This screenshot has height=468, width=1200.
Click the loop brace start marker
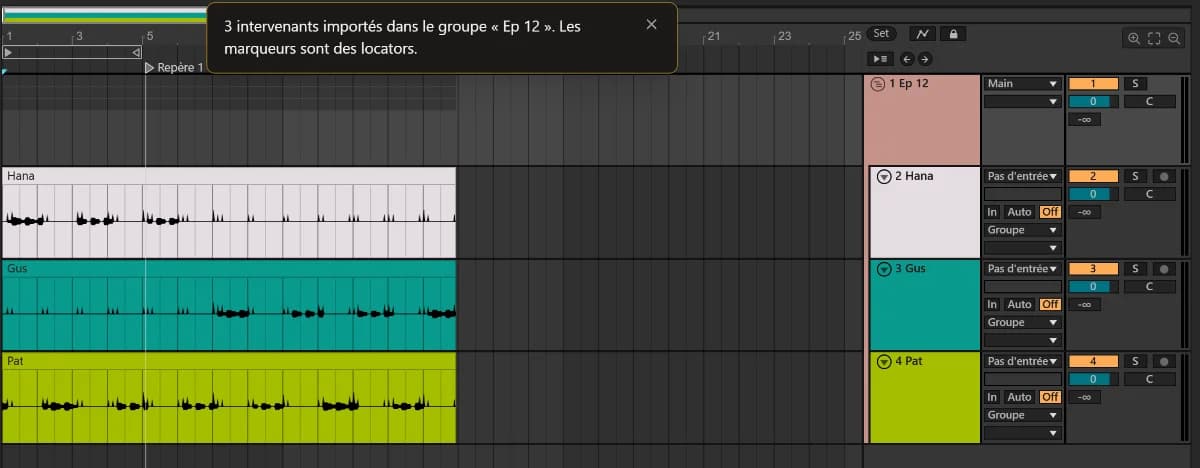click(8, 51)
